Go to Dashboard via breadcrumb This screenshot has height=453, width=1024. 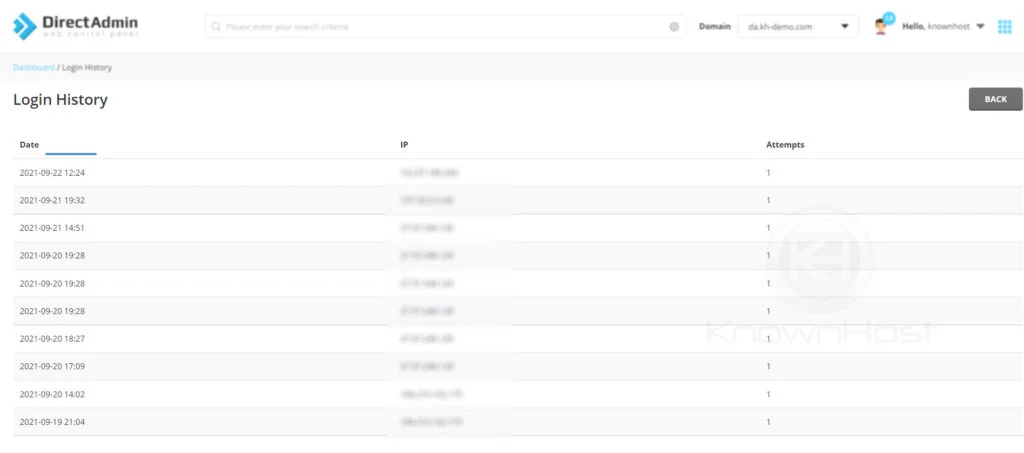33,67
